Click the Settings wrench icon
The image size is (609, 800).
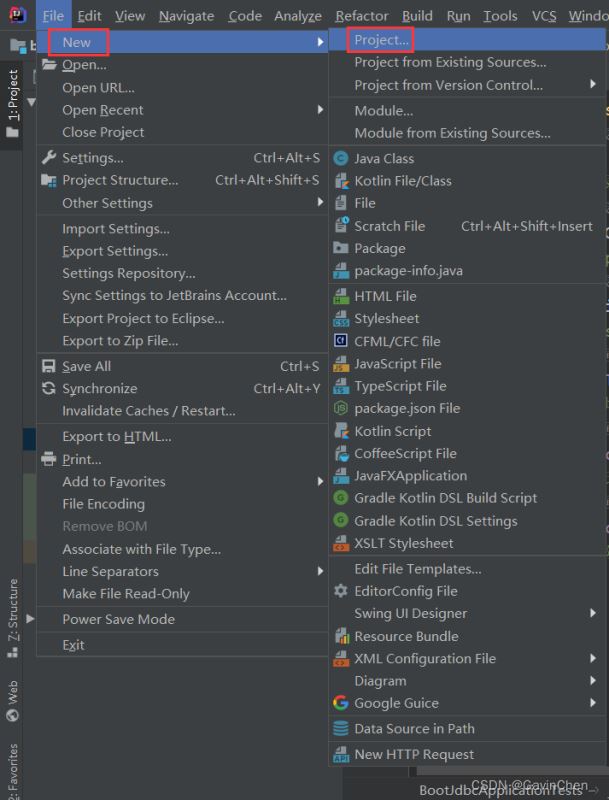click(48, 158)
